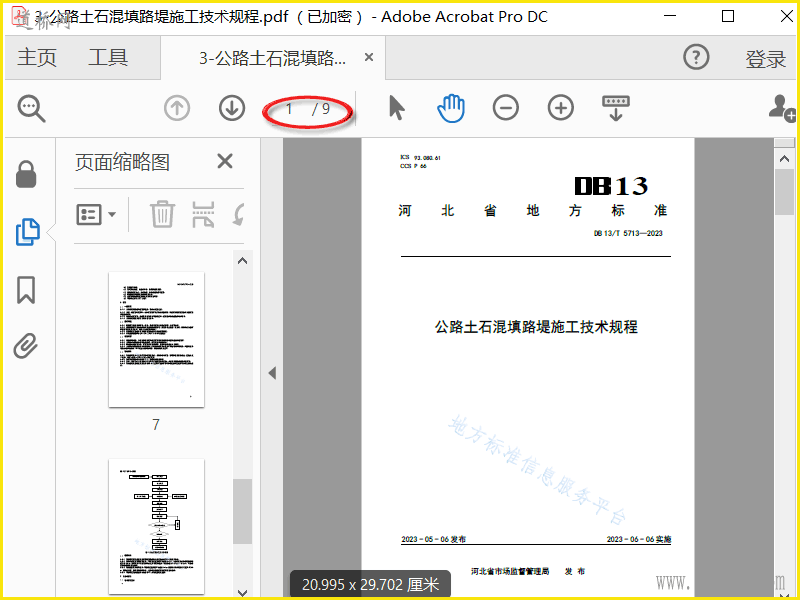Viewport: 800px width, 600px height.
Task: Click the thumbnails panel scrollbar thumb
Action: point(242,511)
